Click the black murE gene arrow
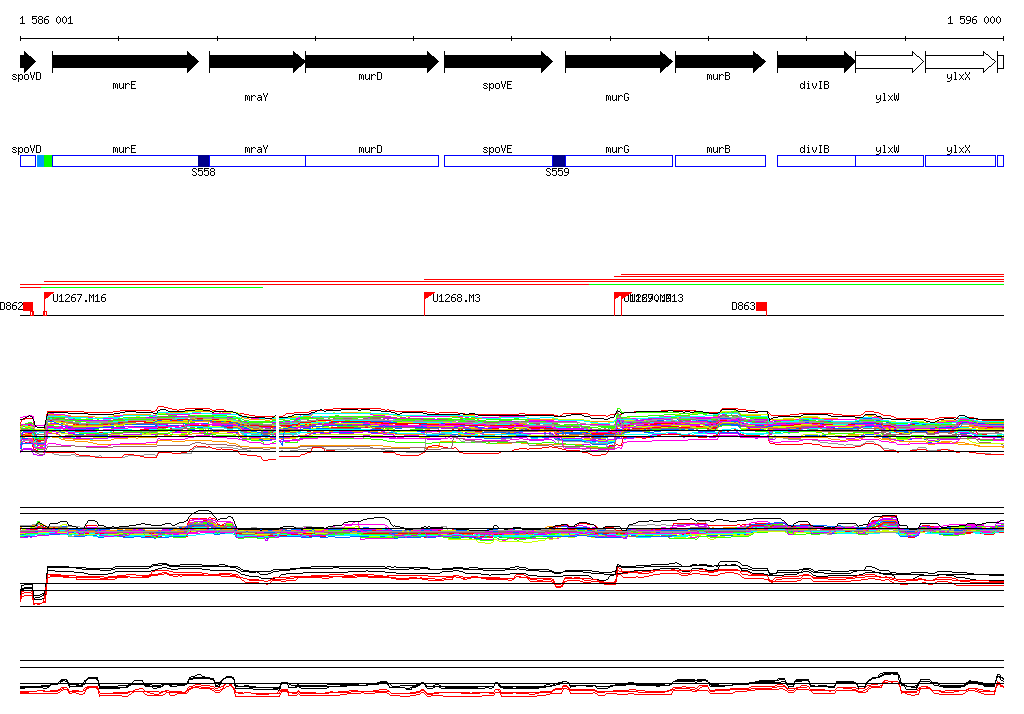The width and height of the screenshot is (1024, 714). [x=125, y=62]
